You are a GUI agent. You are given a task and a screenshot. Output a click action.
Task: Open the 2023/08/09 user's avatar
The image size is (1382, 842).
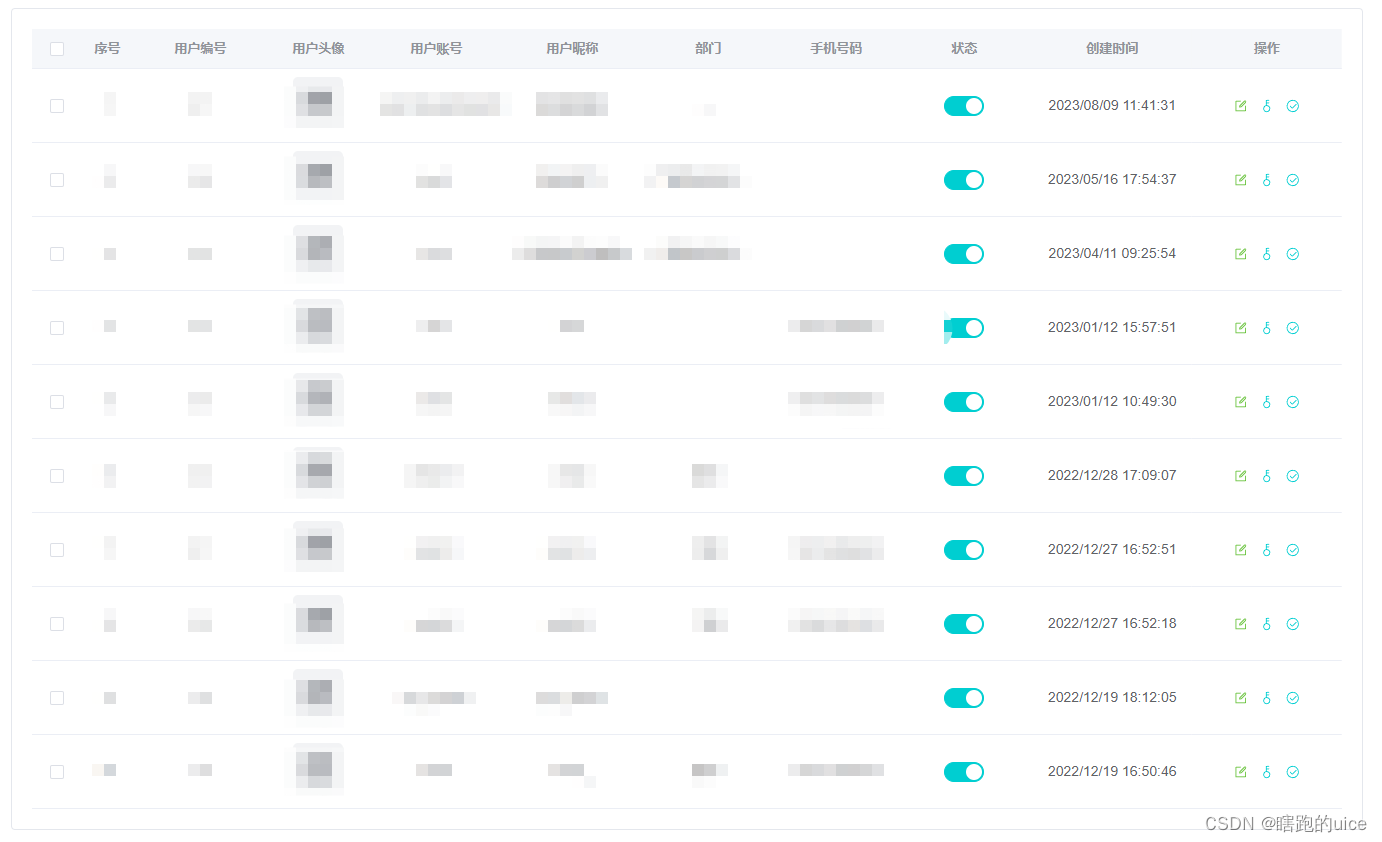316,102
